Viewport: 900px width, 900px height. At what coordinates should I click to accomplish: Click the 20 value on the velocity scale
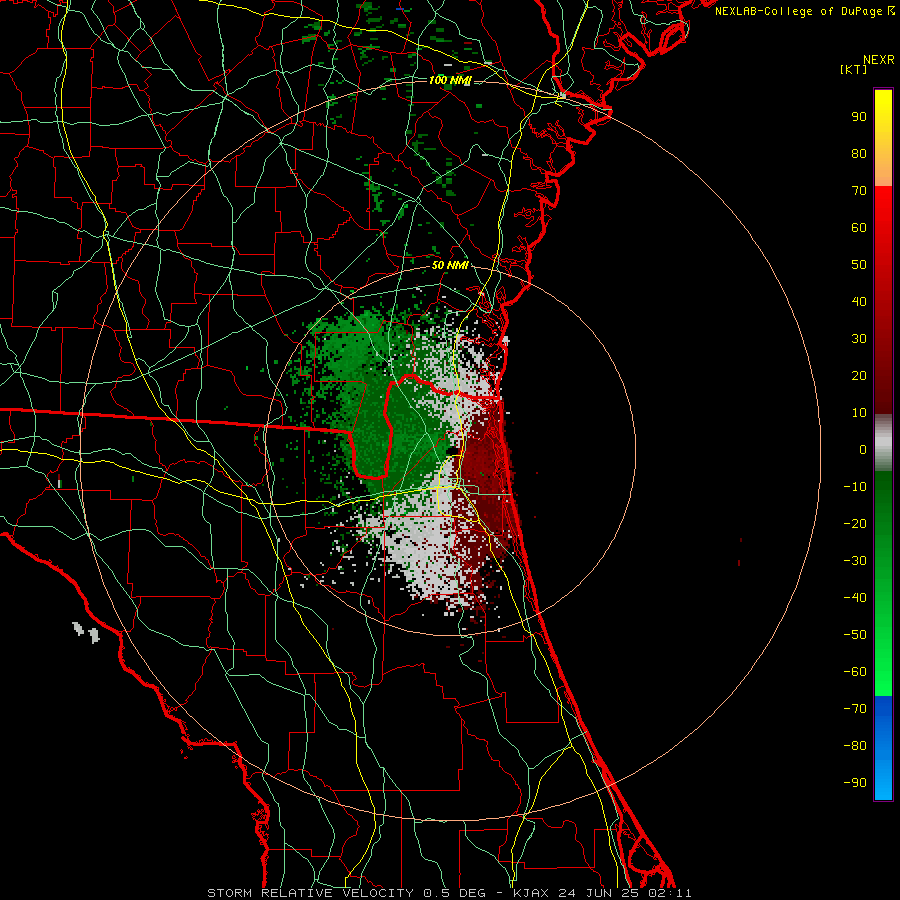859,375
